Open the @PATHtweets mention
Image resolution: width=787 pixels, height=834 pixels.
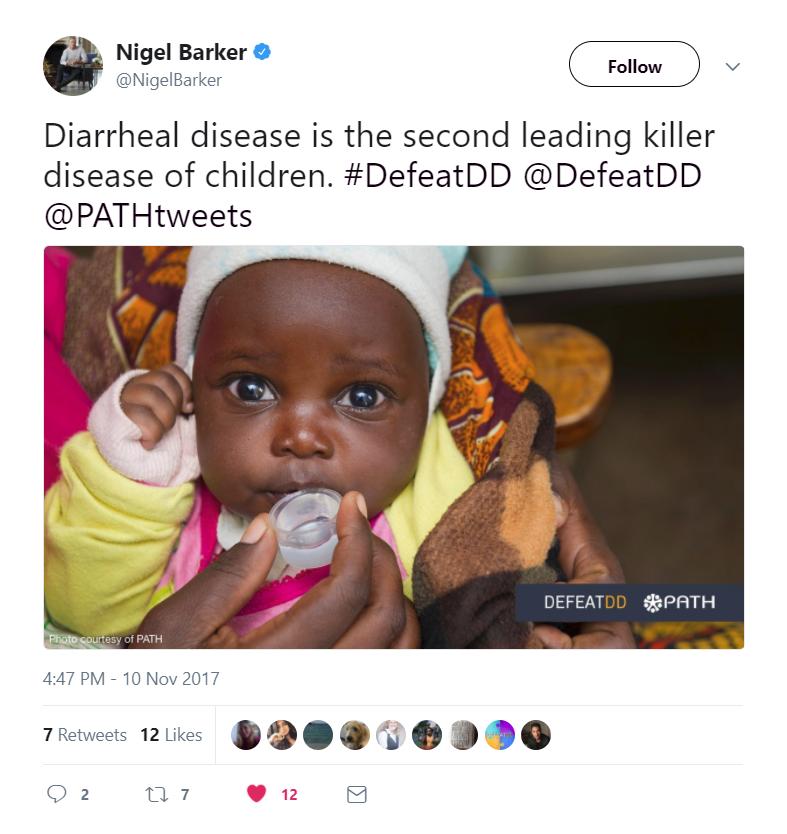point(147,214)
